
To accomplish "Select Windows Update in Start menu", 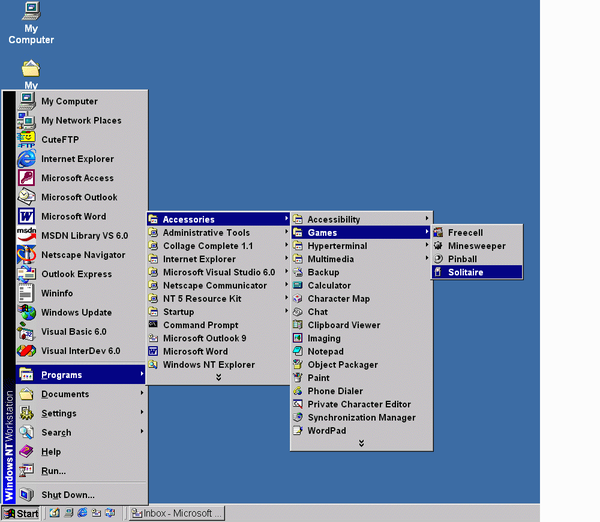I will click(x=76, y=312).
